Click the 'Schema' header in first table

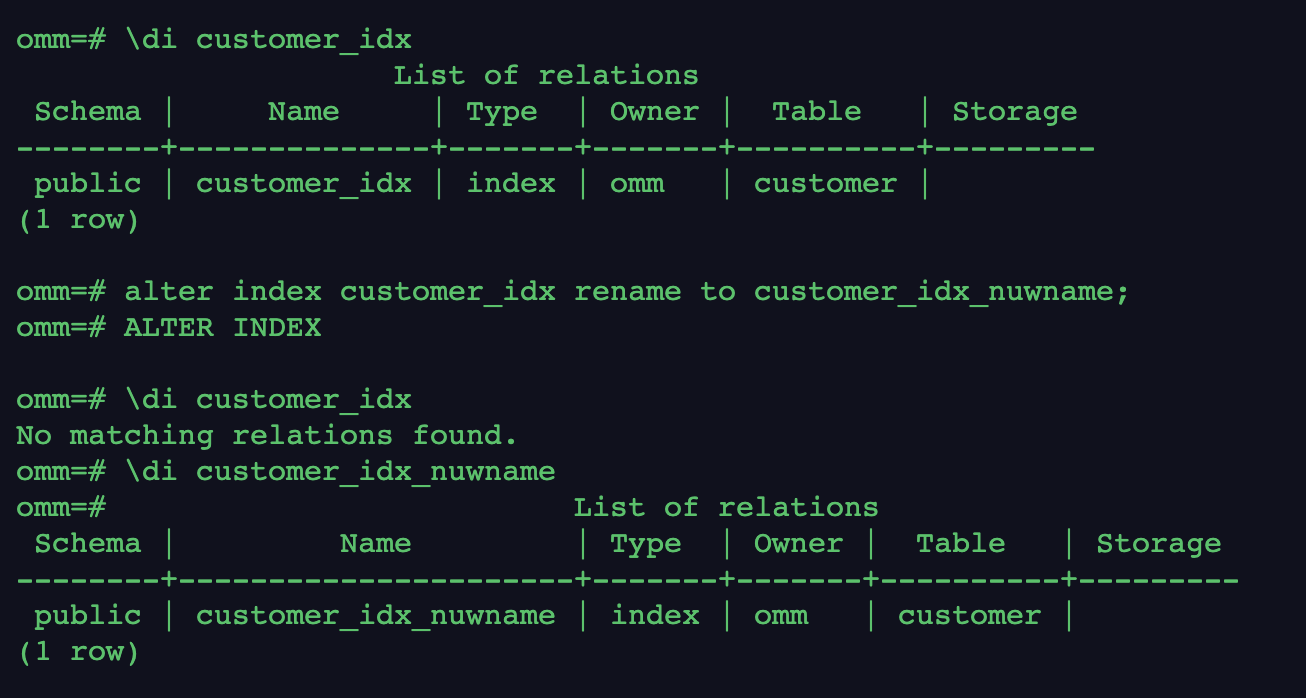coord(87,112)
